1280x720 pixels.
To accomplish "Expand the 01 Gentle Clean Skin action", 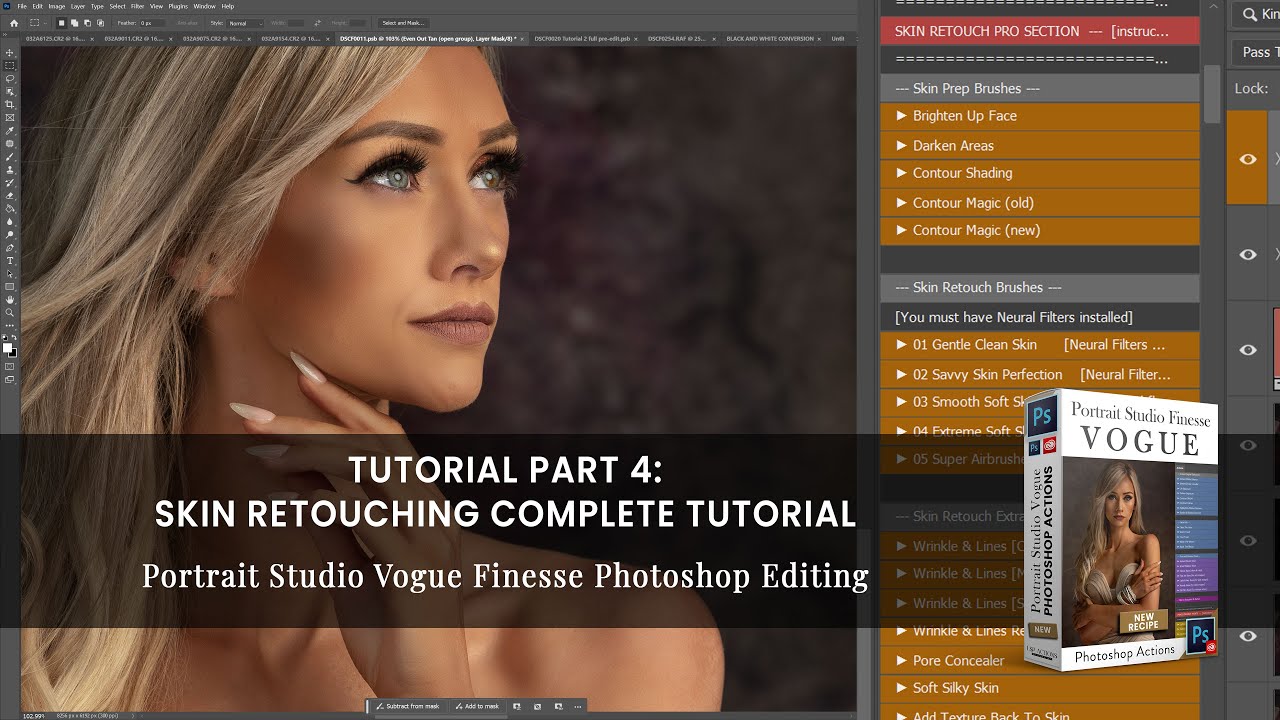I will click(x=902, y=344).
